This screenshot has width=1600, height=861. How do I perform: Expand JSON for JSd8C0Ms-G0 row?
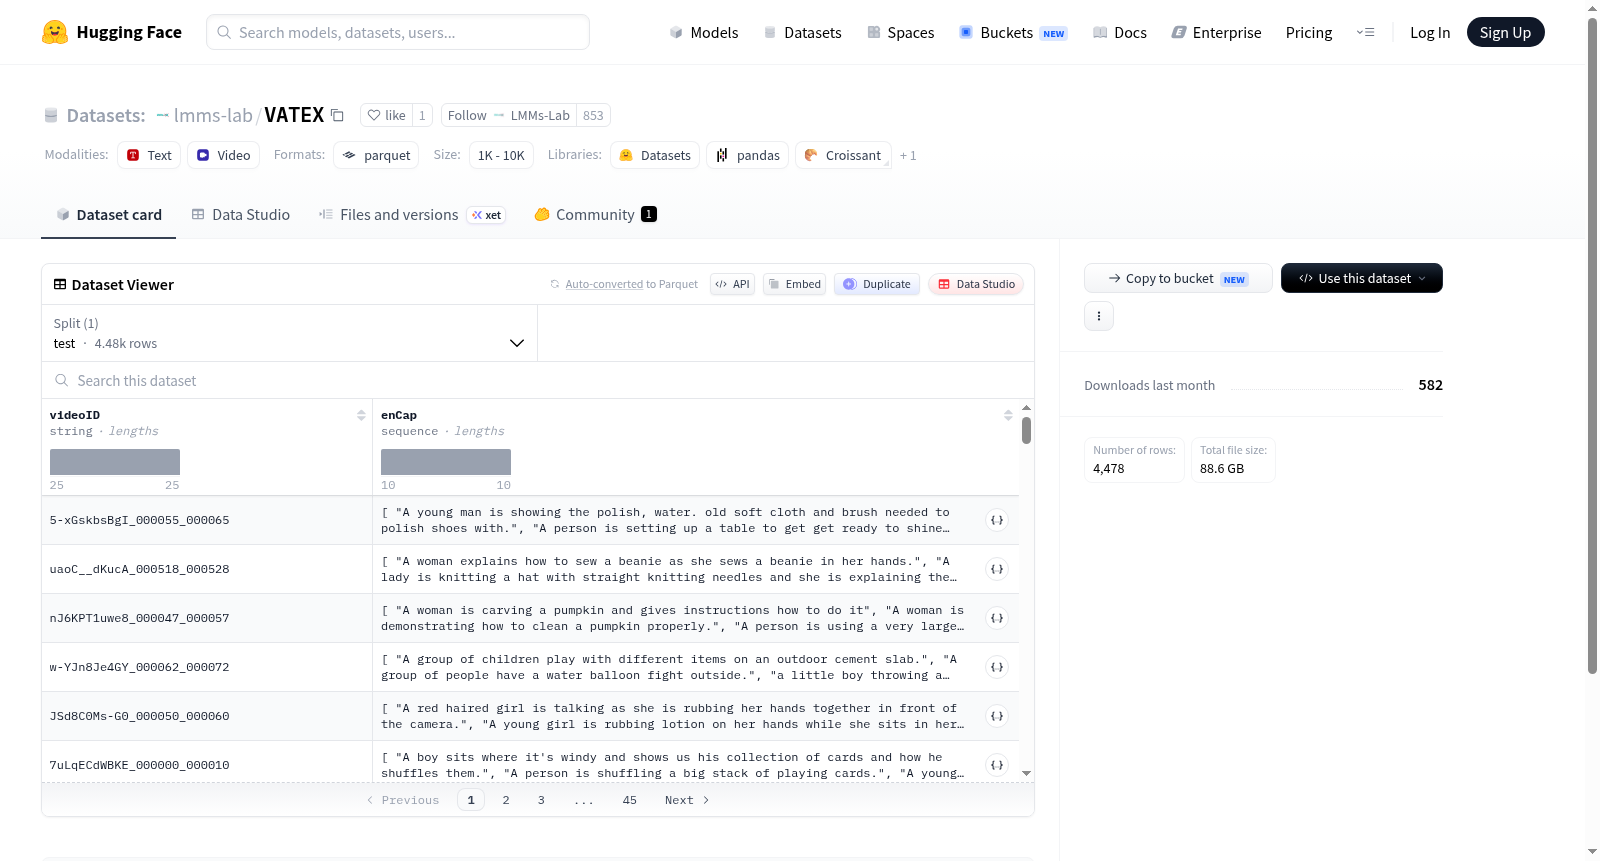coord(997,716)
